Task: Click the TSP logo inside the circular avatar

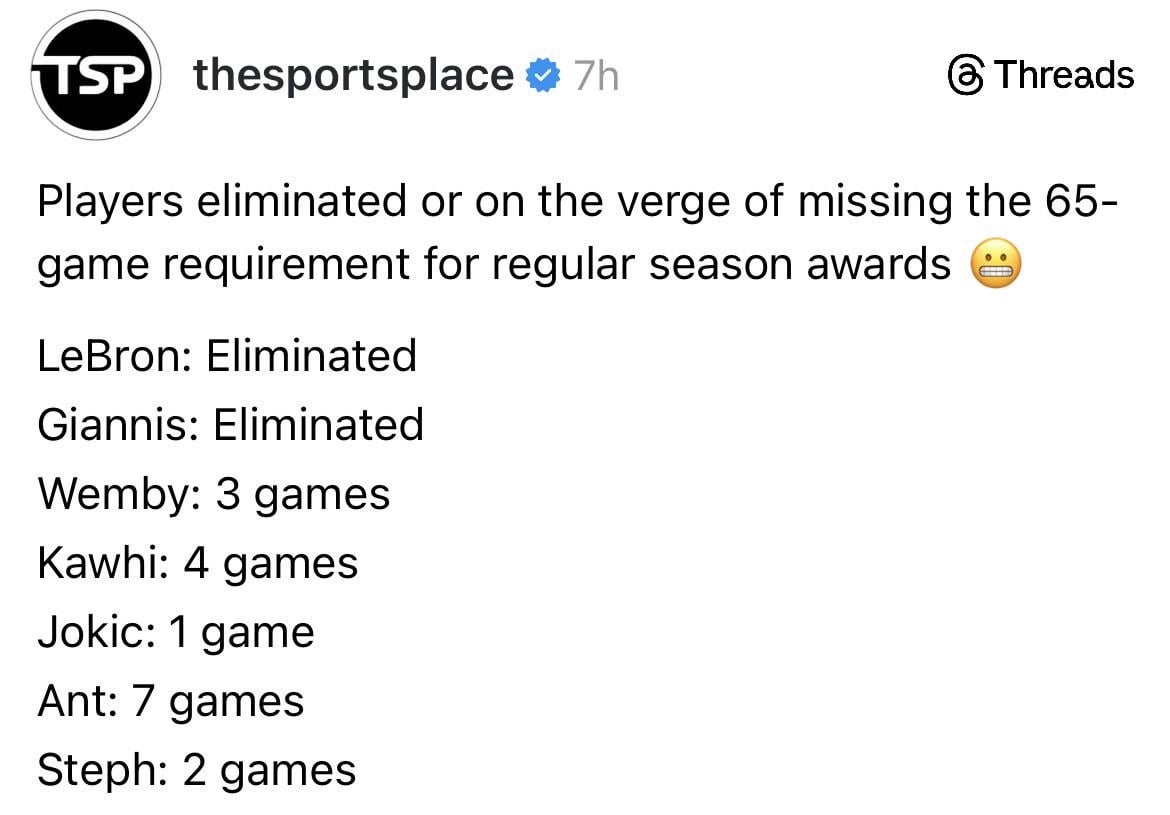Action: [x=96, y=75]
